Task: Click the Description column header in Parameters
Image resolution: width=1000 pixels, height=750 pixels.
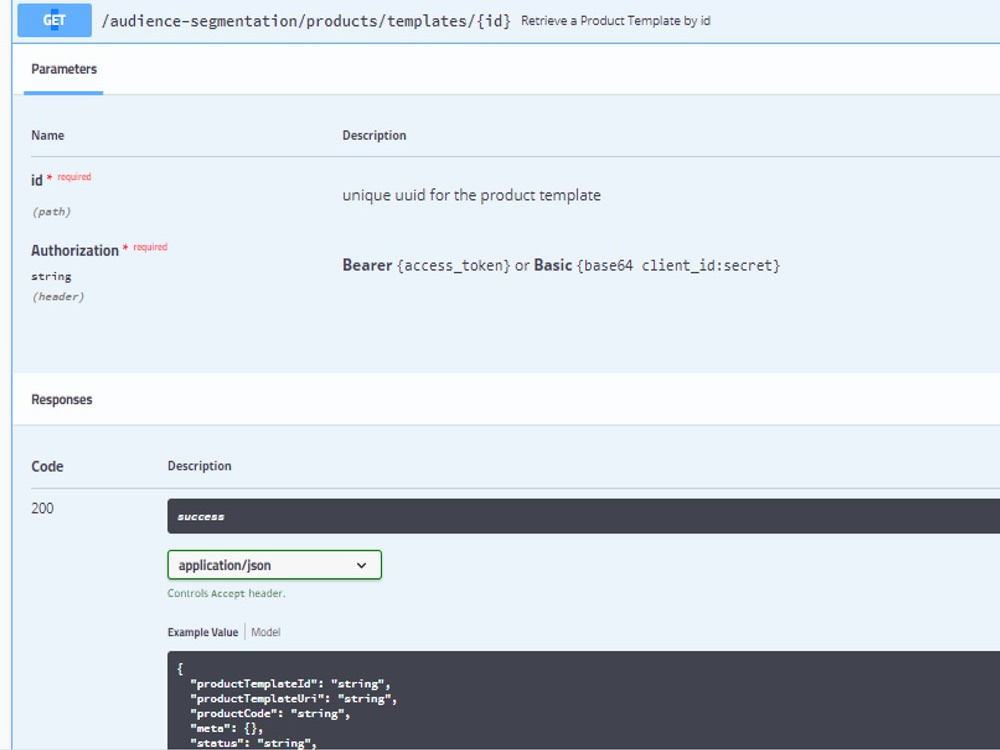Action: pos(374,135)
